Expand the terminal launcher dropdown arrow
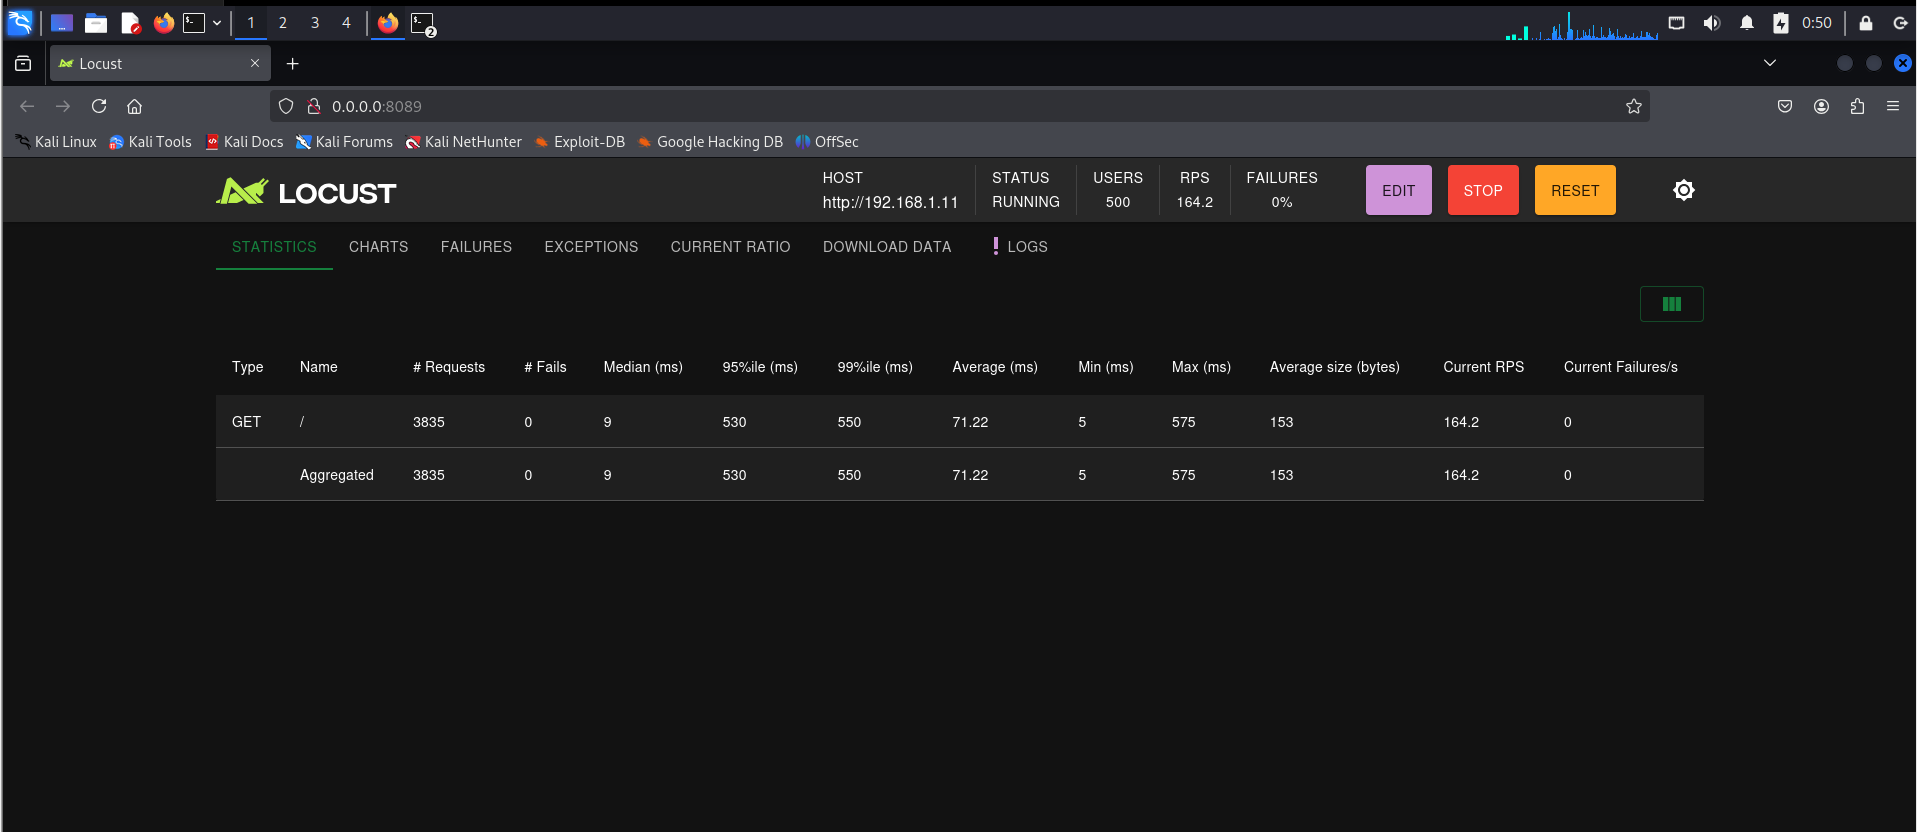The height and width of the screenshot is (832, 1918). tap(217, 23)
